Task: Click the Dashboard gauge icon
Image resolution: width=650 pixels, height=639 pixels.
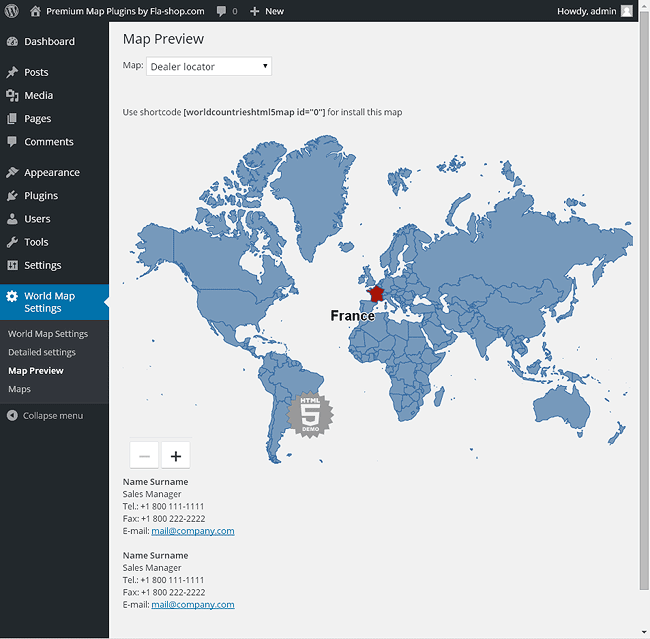Action: click(12, 41)
